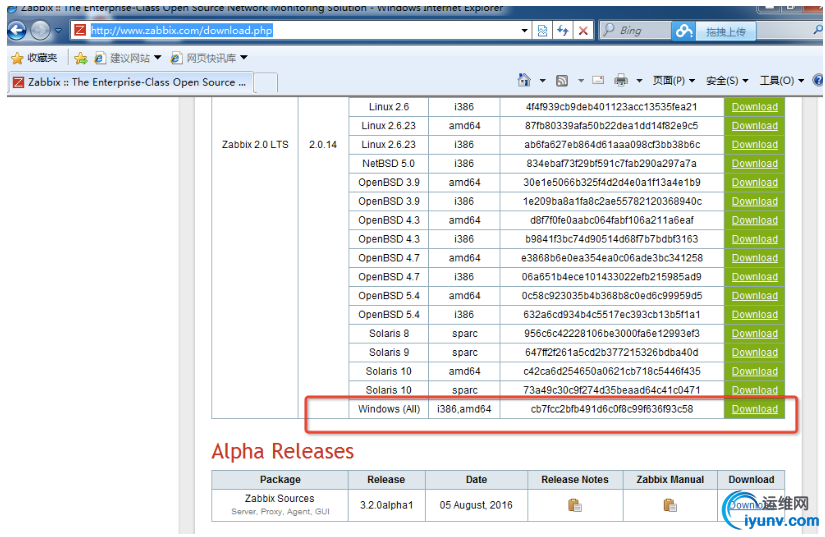
Task: Click the browser Back arrow button
Action: [x=17, y=31]
